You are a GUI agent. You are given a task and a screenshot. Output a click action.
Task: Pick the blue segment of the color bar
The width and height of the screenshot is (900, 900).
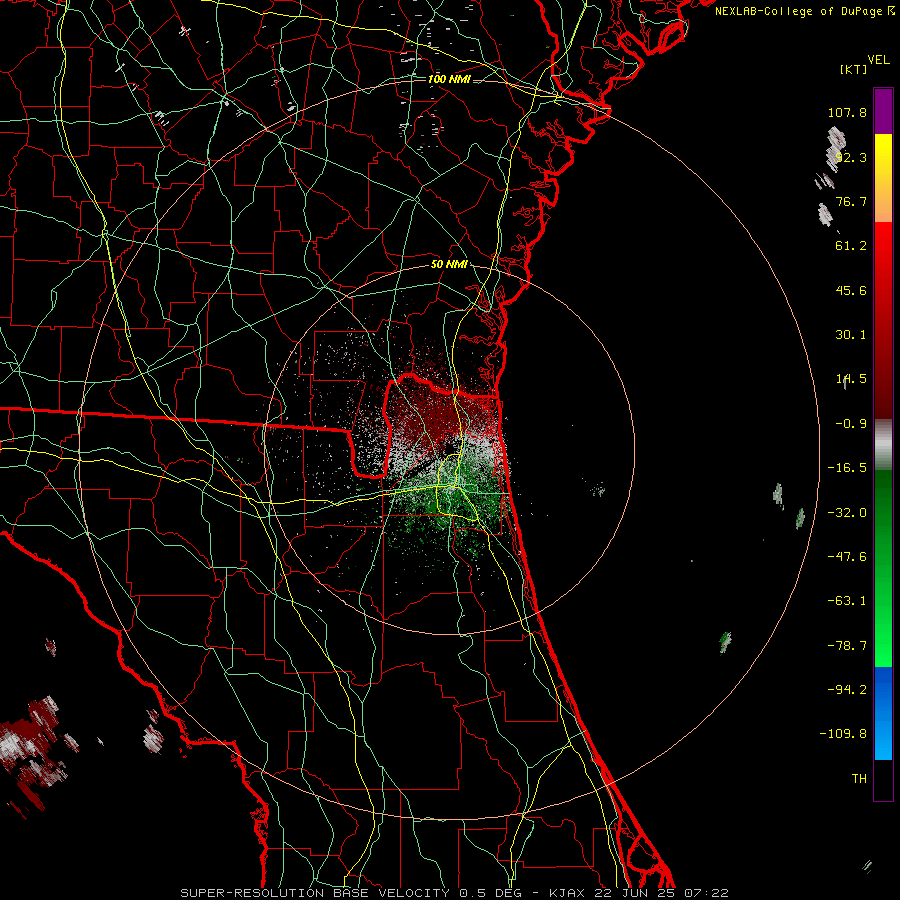coord(883,713)
